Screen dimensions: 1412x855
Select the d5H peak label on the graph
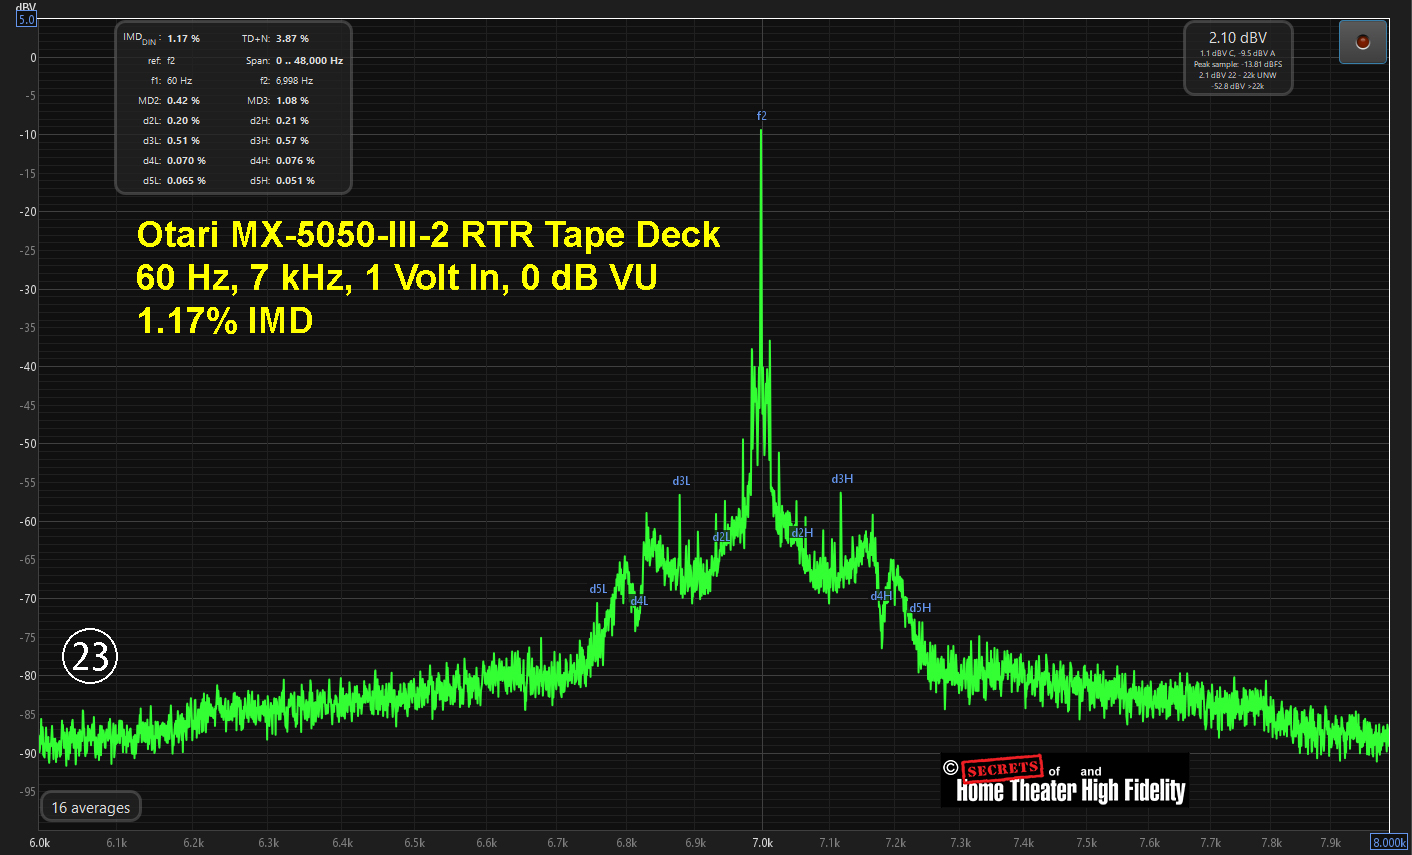click(x=920, y=608)
